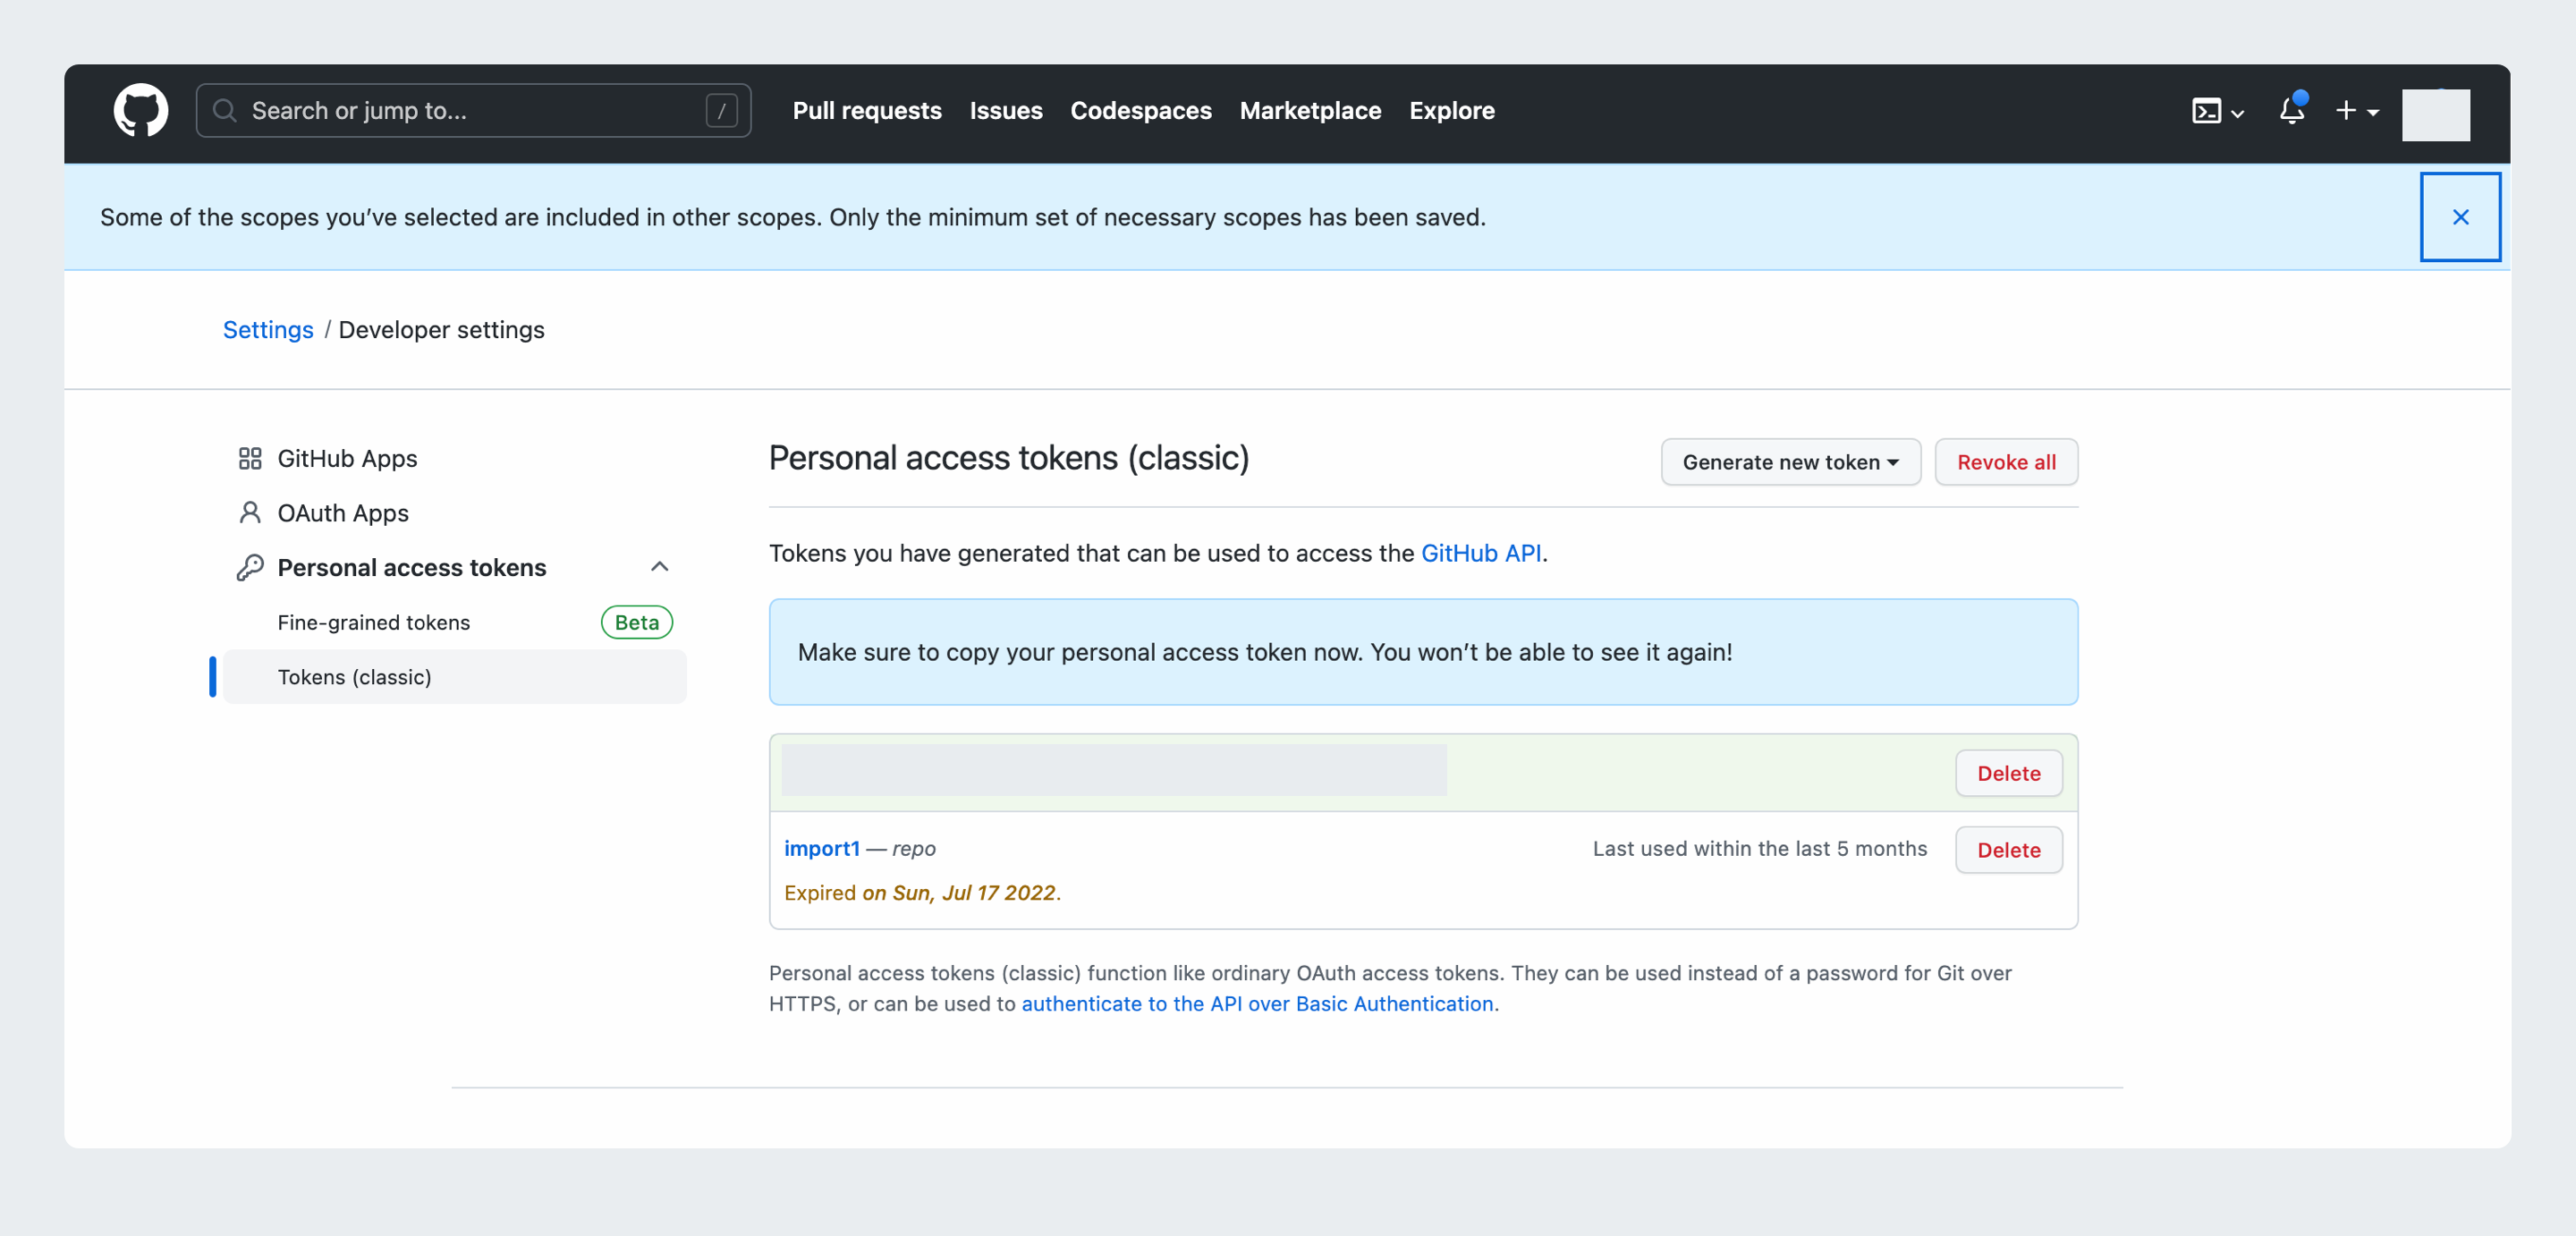Open the Explore page
2576x1236 pixels.
click(1451, 111)
